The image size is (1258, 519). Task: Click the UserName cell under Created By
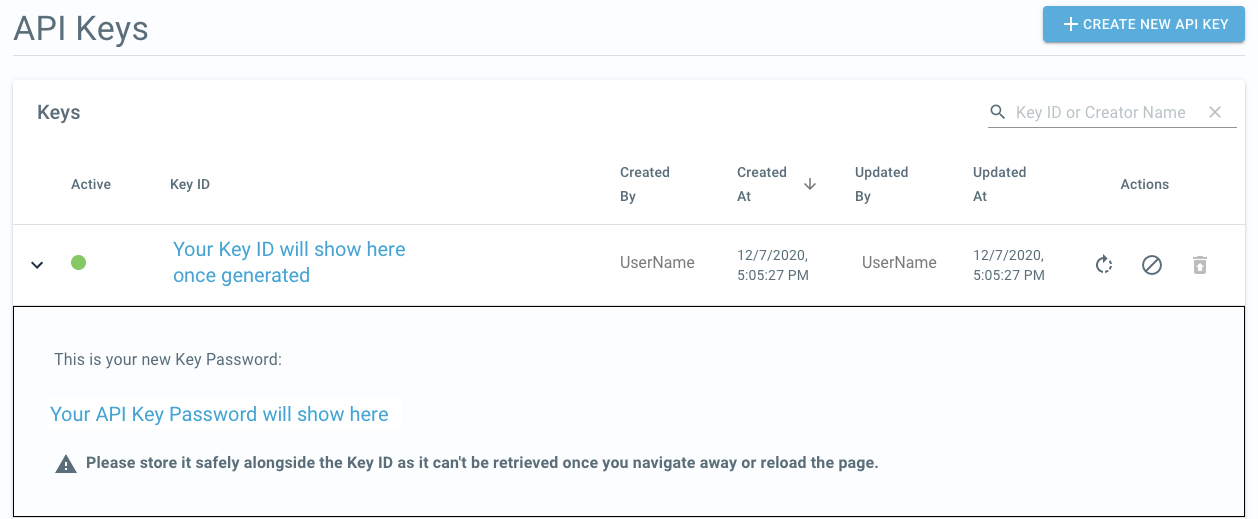(x=657, y=262)
